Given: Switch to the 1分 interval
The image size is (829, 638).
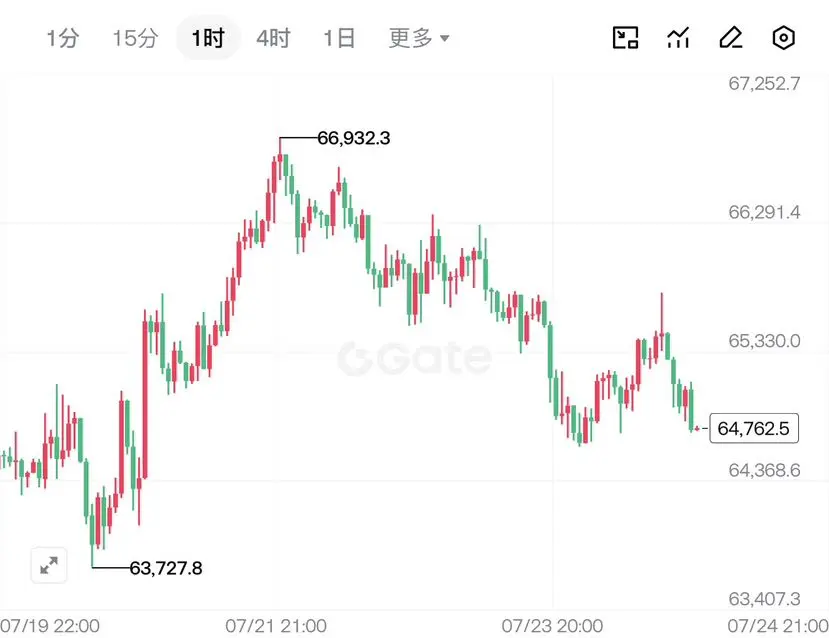Looking at the screenshot, I should [63, 38].
